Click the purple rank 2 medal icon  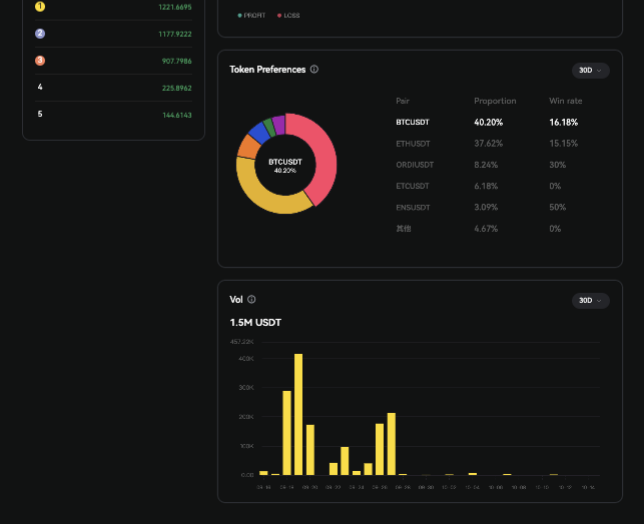point(40,33)
